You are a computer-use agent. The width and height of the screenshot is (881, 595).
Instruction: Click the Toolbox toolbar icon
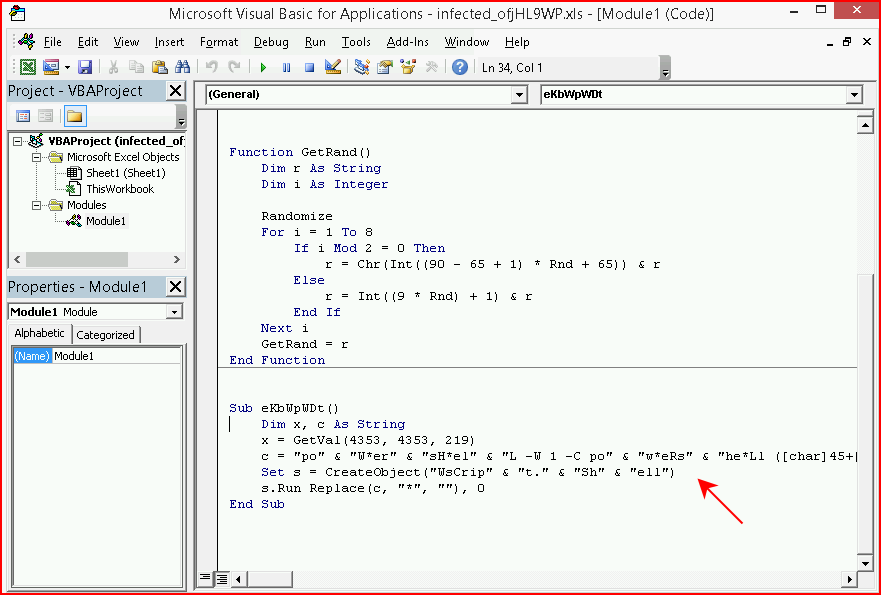pyautogui.click(x=432, y=67)
